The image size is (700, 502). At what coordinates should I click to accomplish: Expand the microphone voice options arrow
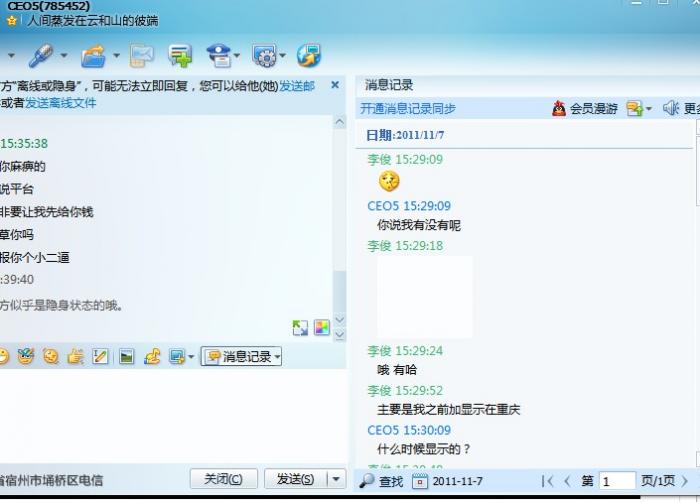[64, 56]
